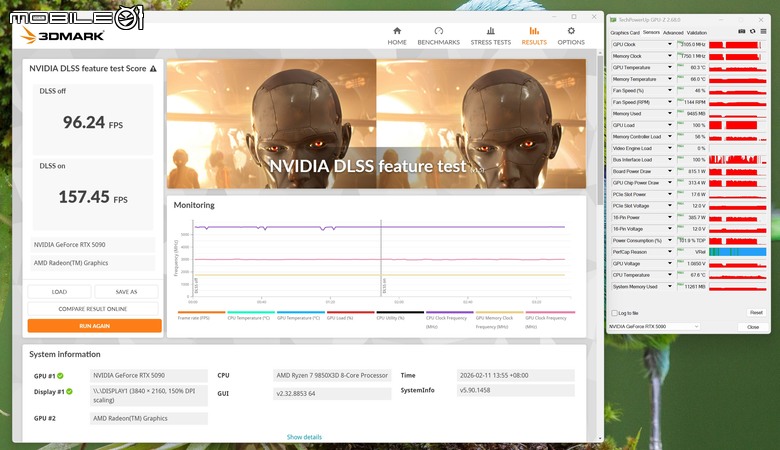The image size is (780, 450).
Task: Click the 2026-02-11 13:55 time value
Action: (515, 375)
